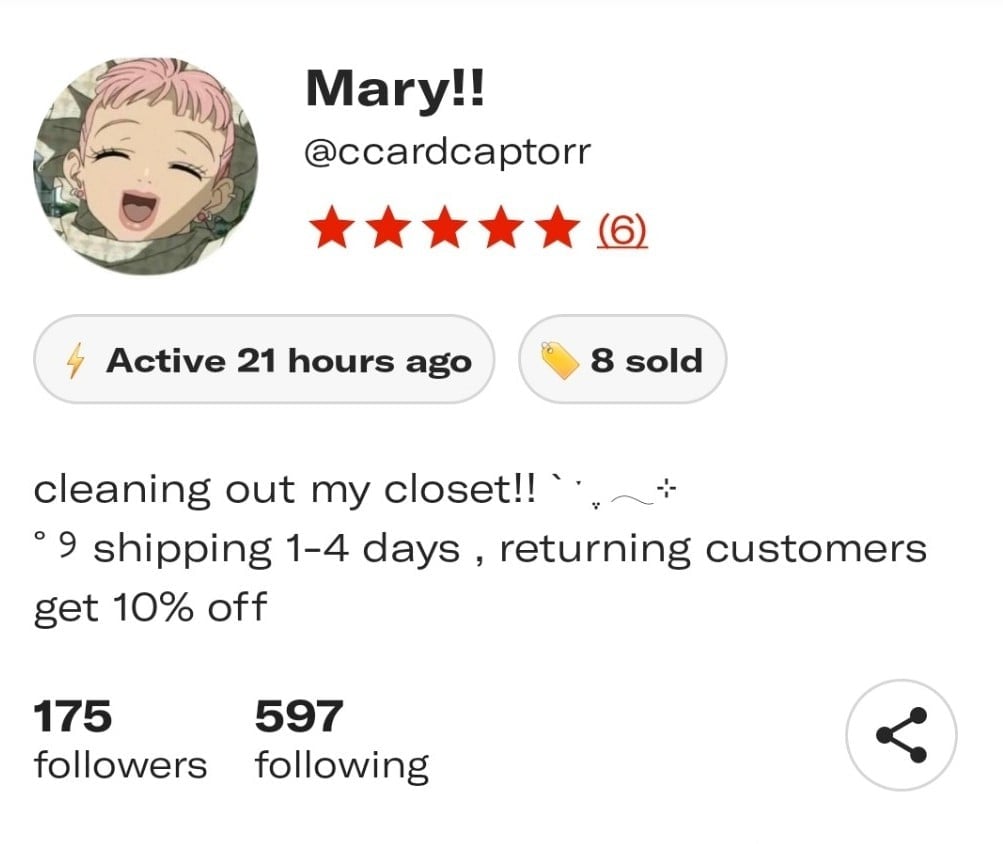
Task: Select the Mary!! display name
Action: click(x=395, y=89)
